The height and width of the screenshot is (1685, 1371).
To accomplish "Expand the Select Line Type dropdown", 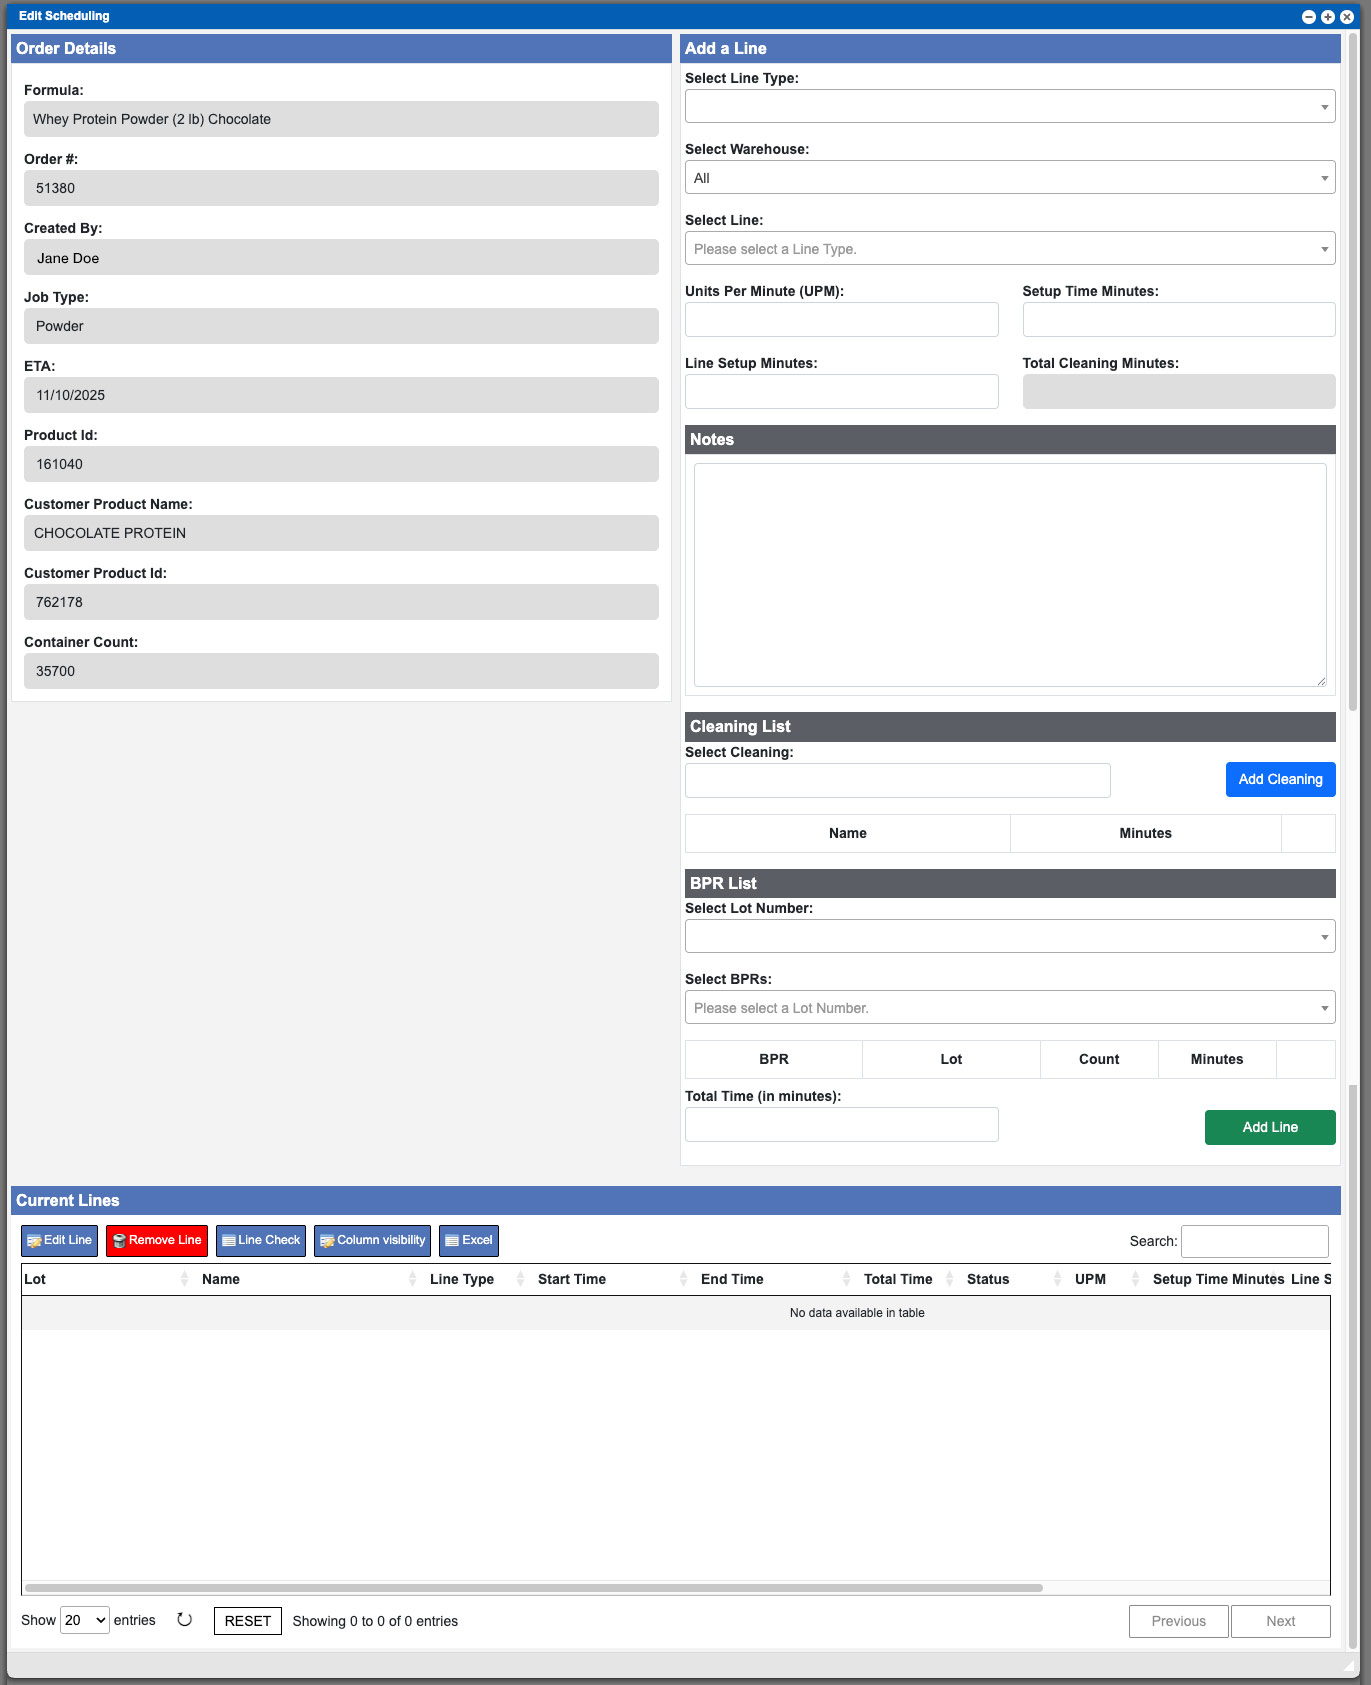I will click(x=1009, y=107).
